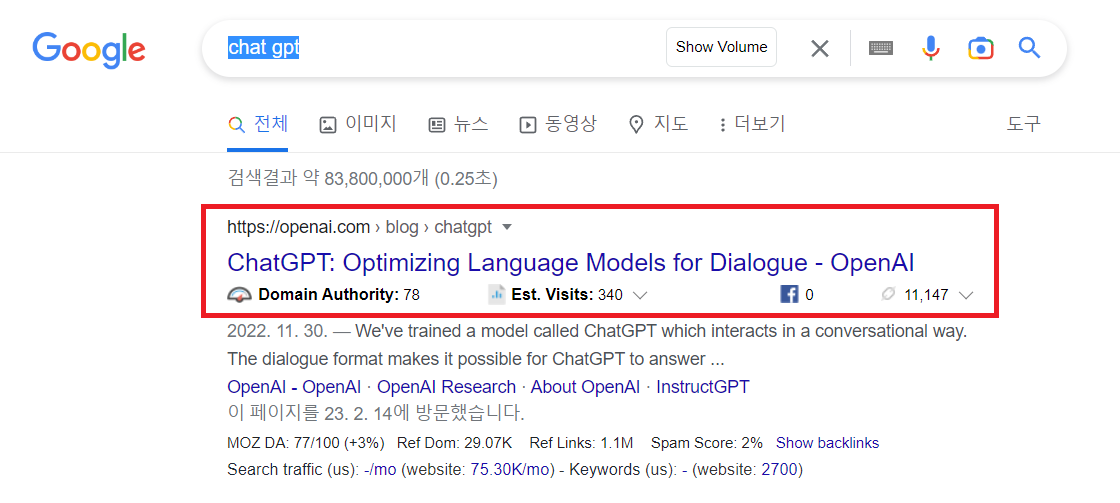
Task: Click the Facebook share count icon
Action: click(789, 294)
